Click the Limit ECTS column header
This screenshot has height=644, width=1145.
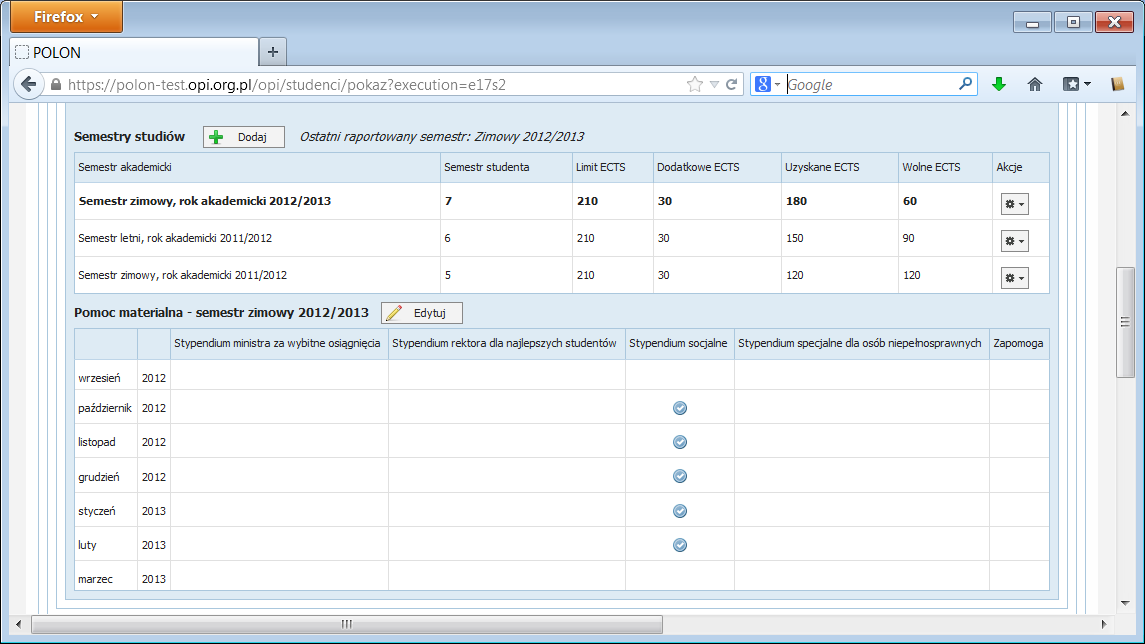612,167
